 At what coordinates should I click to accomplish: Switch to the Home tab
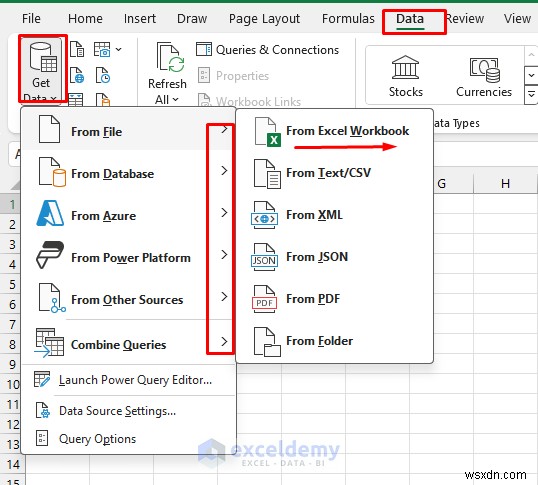coord(85,19)
